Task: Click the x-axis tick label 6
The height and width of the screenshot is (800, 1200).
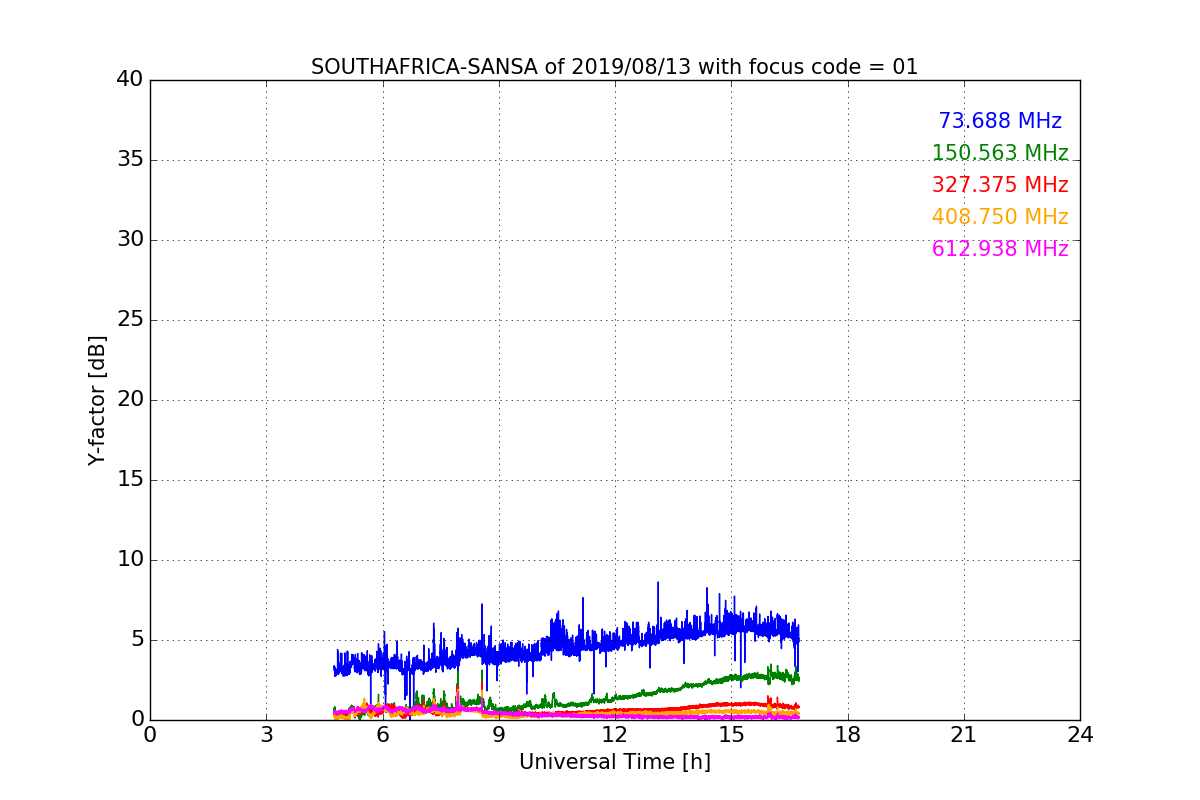Action: (382, 735)
